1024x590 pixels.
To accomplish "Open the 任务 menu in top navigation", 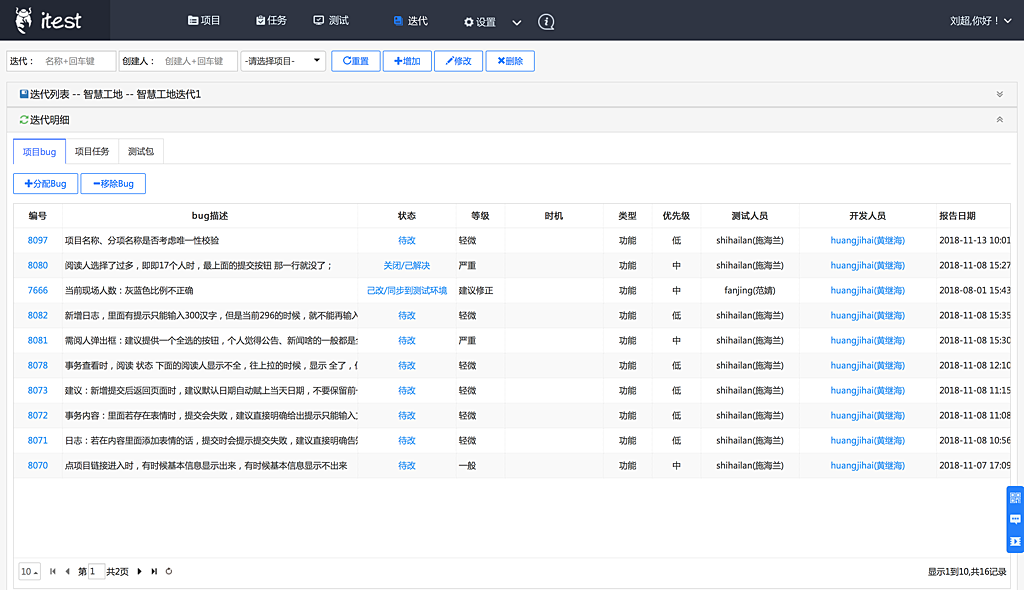I will click(x=271, y=21).
